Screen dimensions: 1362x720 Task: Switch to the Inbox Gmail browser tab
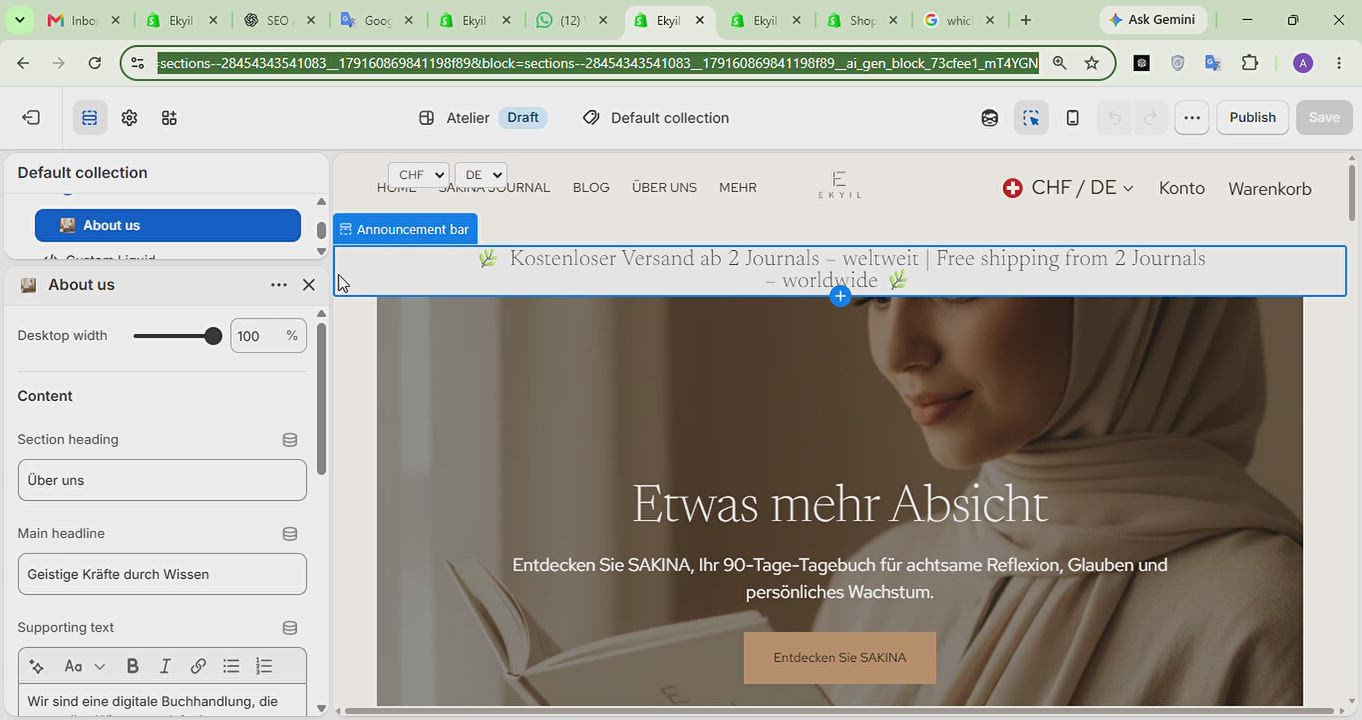tap(84, 20)
